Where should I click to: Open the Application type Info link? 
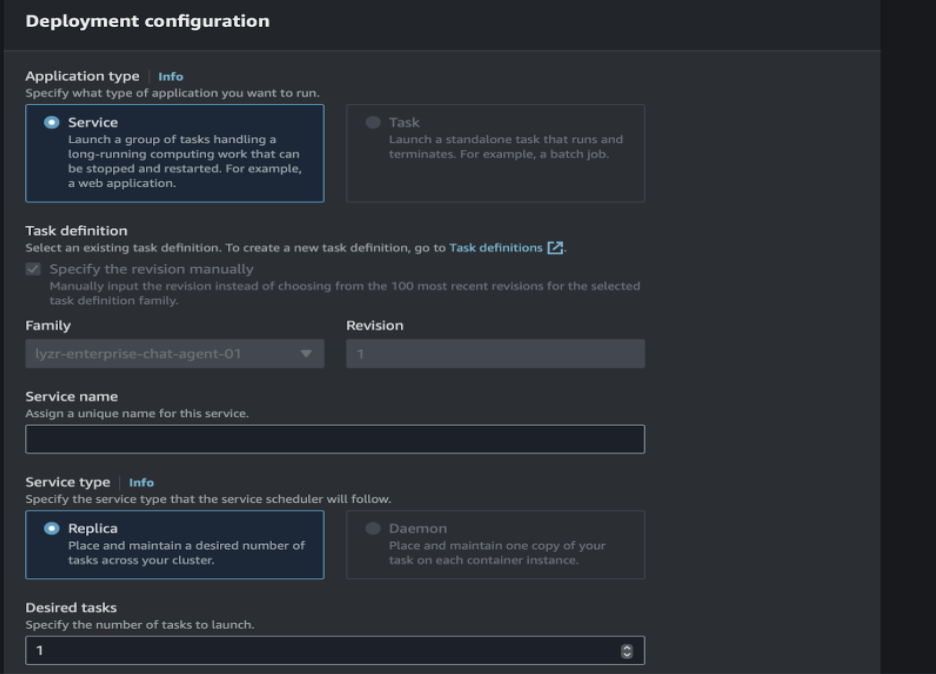171,76
